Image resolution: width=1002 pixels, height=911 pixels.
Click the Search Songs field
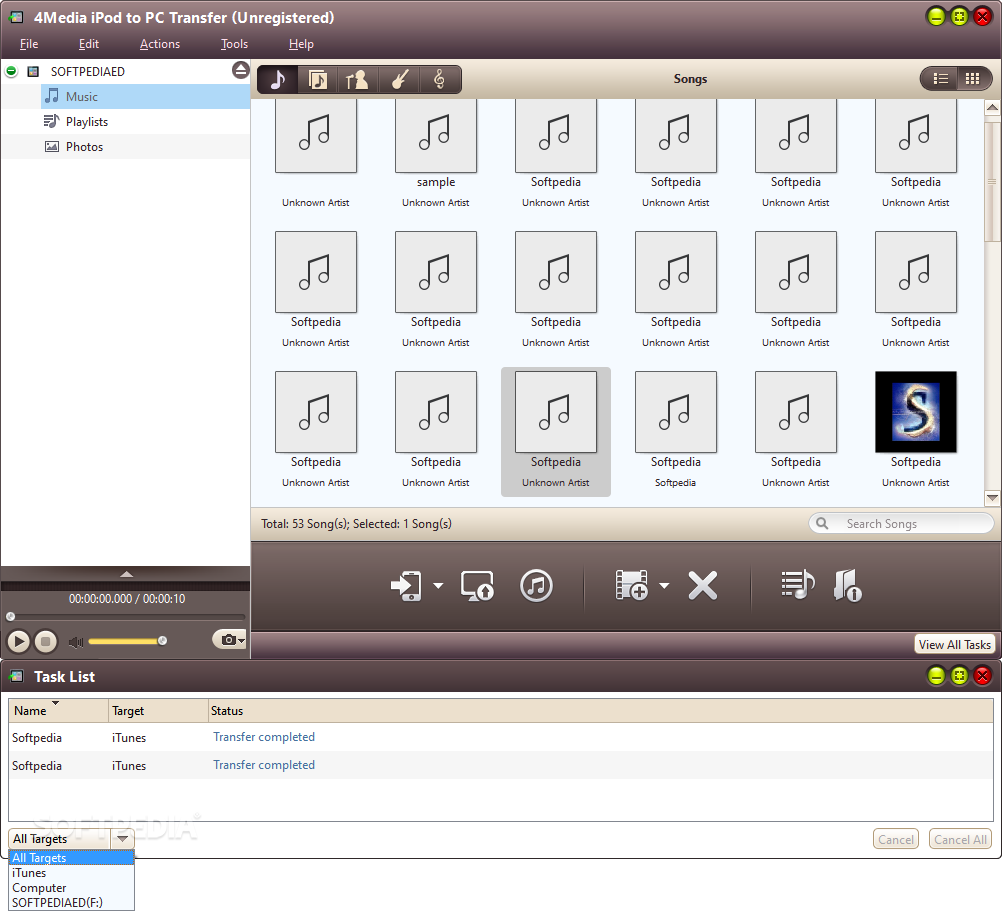coord(901,524)
